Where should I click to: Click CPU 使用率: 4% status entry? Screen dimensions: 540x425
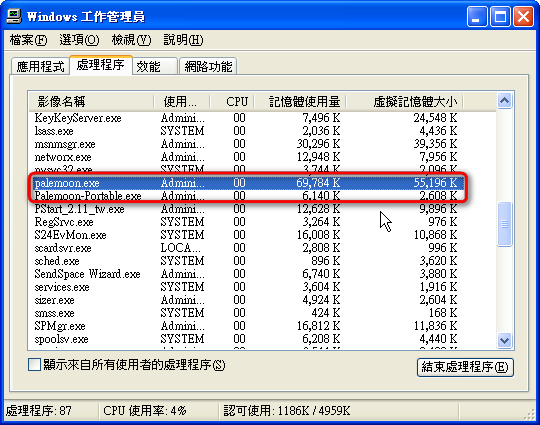[144, 411]
